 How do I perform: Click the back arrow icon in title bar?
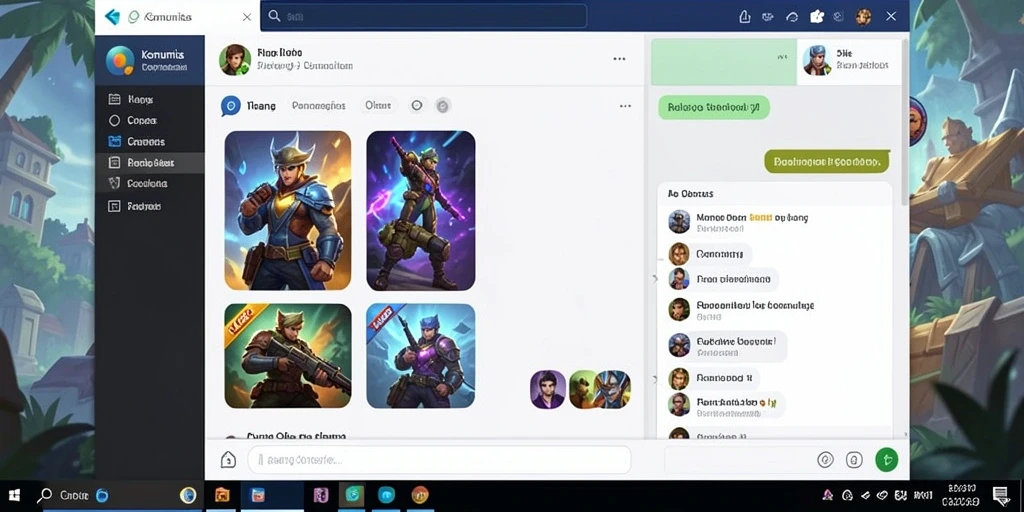[x=112, y=17]
